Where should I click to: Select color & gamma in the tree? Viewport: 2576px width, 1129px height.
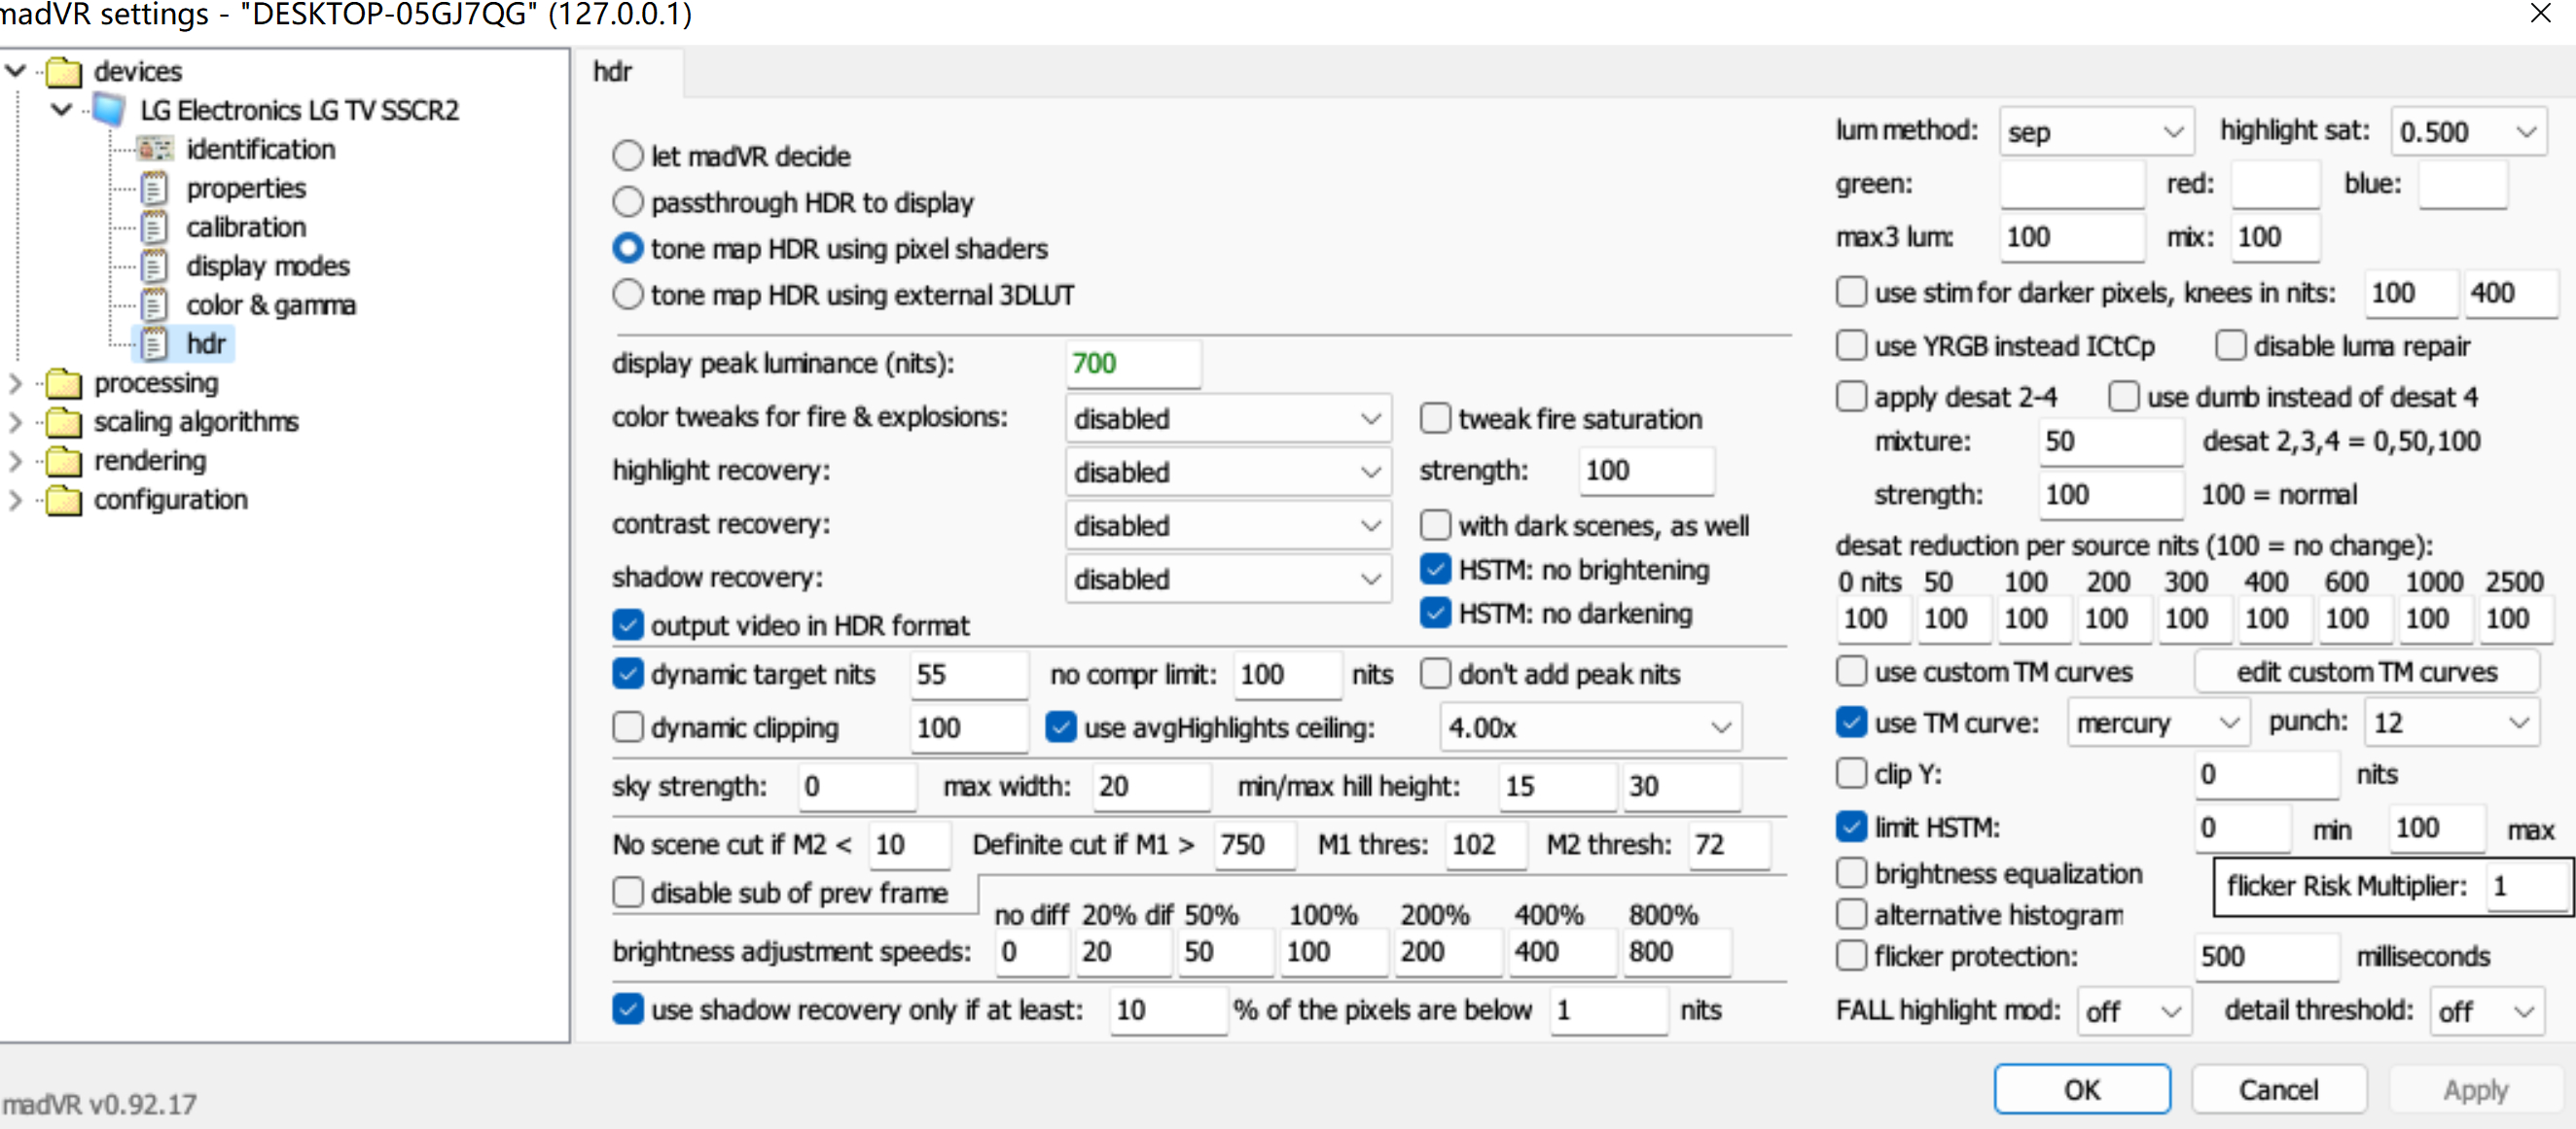coord(270,305)
